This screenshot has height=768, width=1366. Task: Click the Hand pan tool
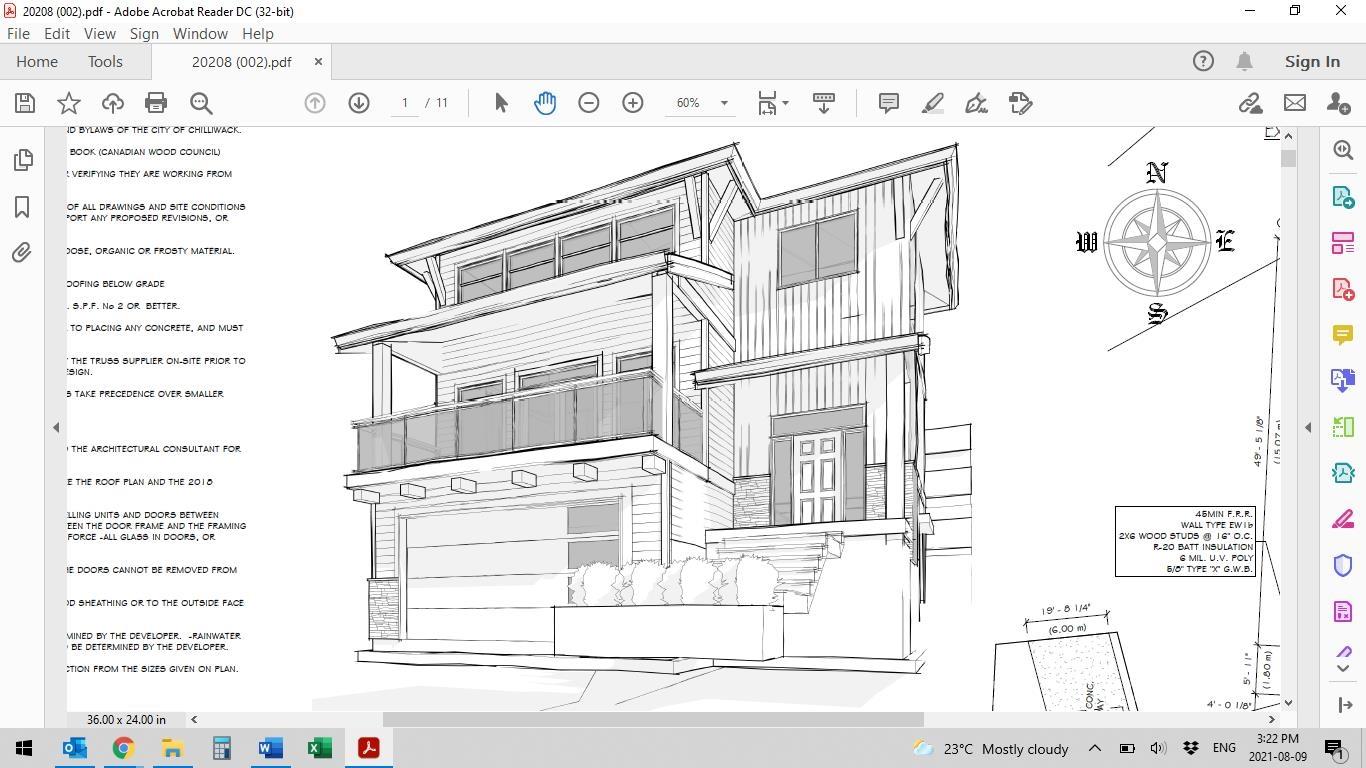coord(545,103)
